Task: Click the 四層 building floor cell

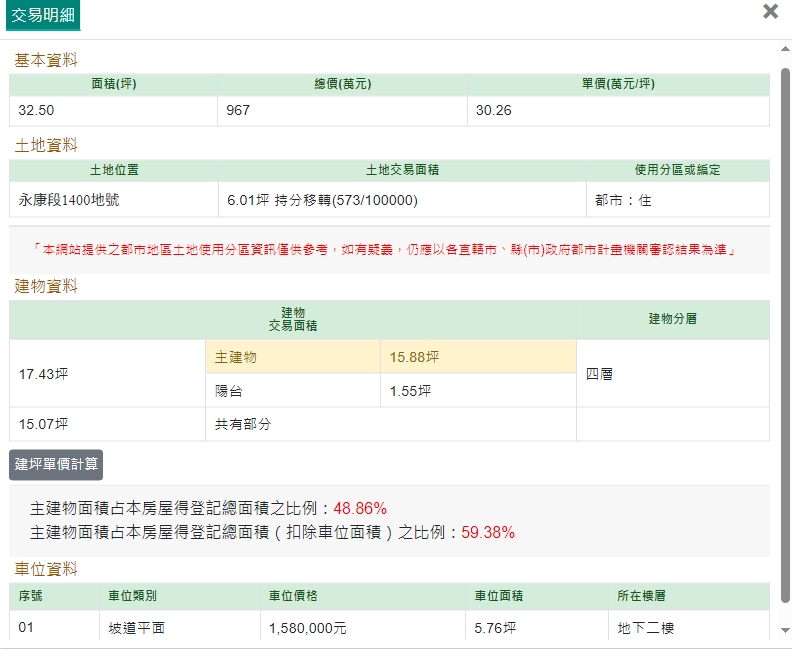Action: [x=600, y=374]
